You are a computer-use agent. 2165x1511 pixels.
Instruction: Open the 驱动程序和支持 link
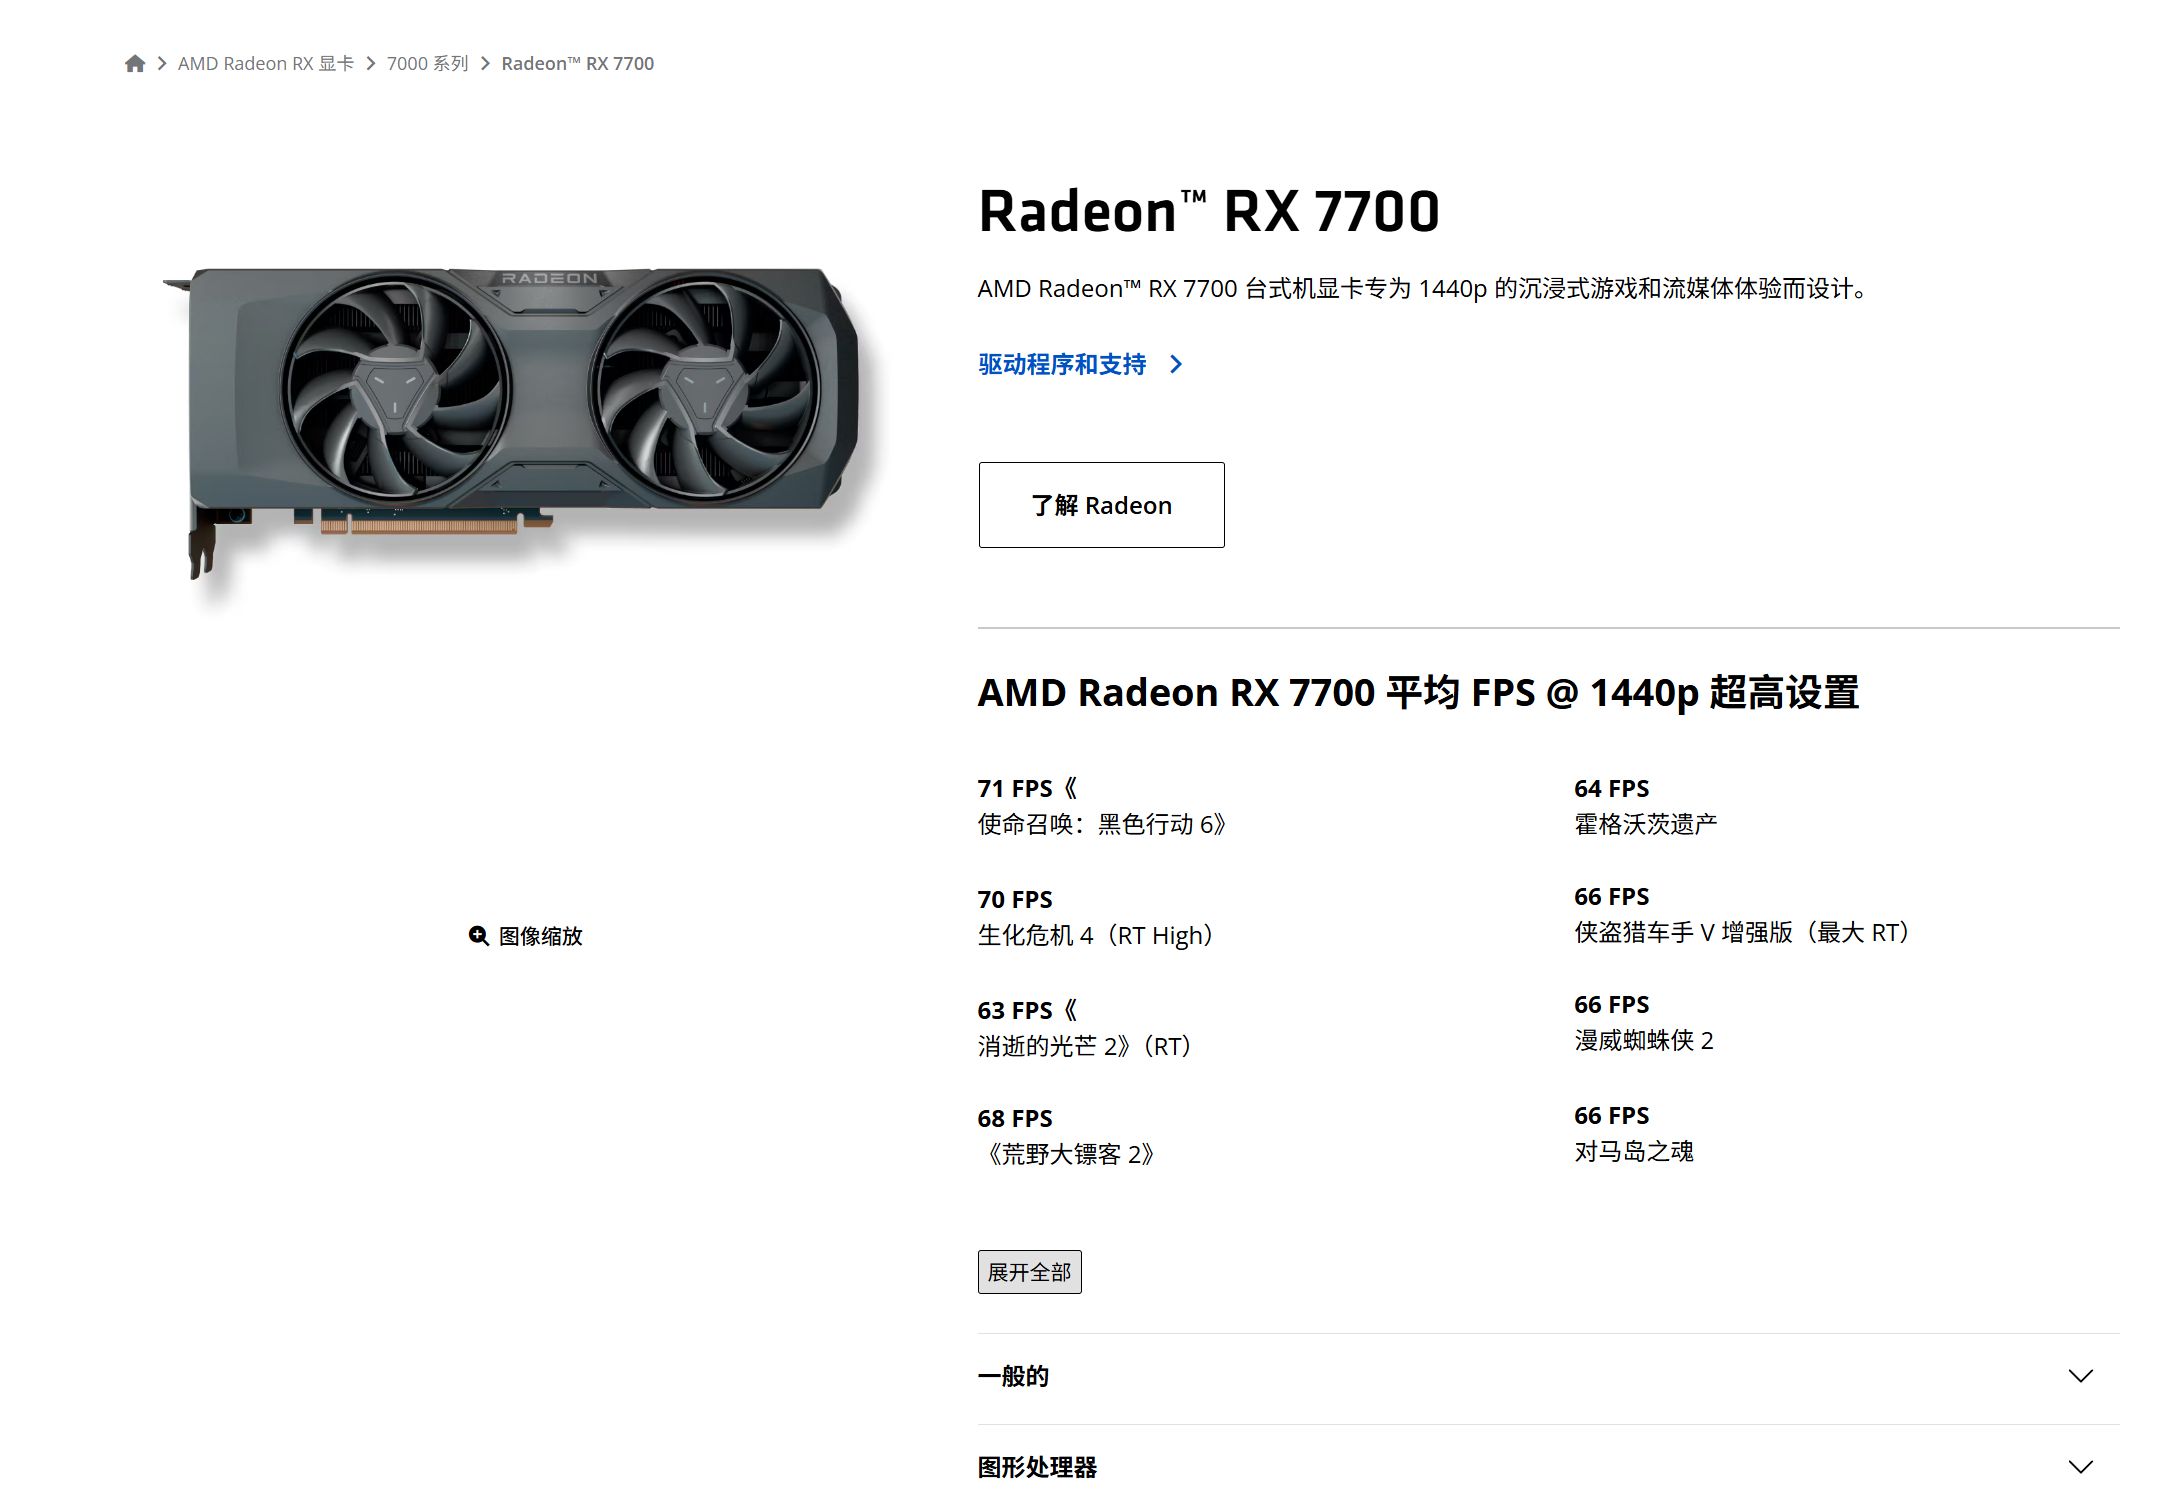tap(1062, 365)
